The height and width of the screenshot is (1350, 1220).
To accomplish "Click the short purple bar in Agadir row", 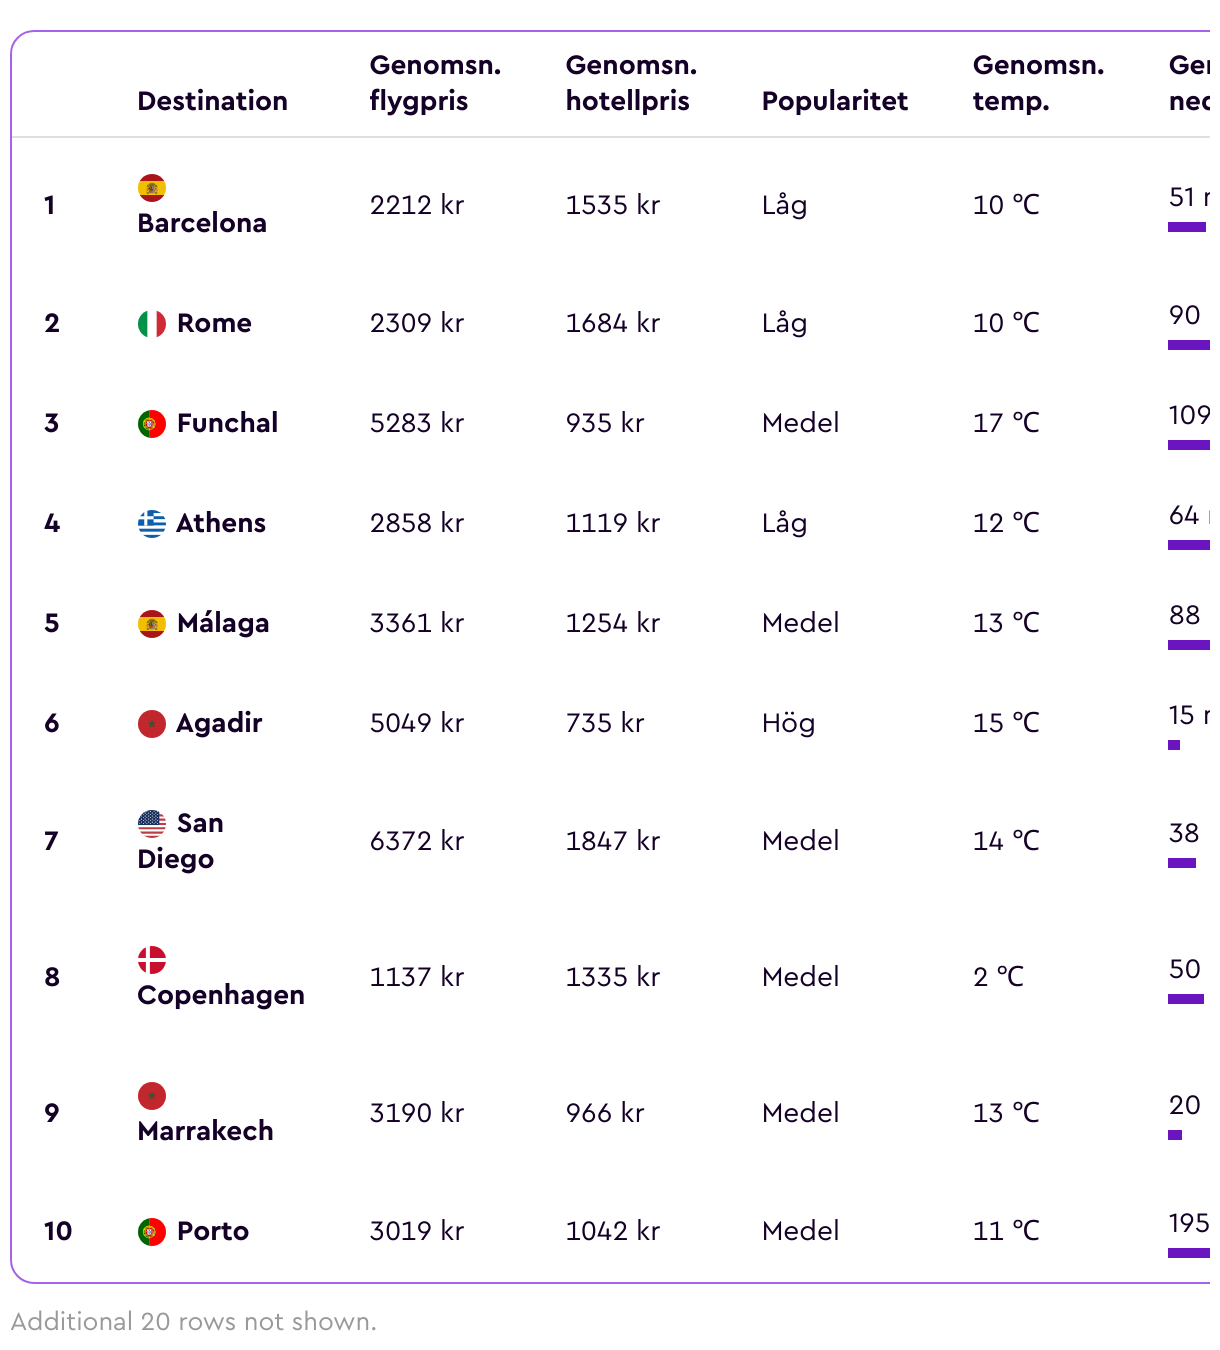I will point(1174,745).
